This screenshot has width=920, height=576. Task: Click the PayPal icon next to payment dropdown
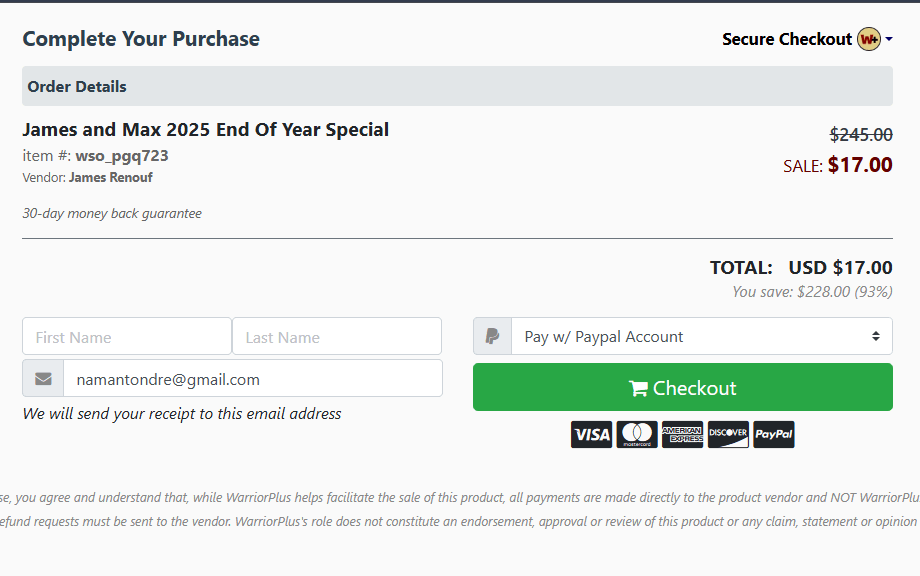point(492,335)
